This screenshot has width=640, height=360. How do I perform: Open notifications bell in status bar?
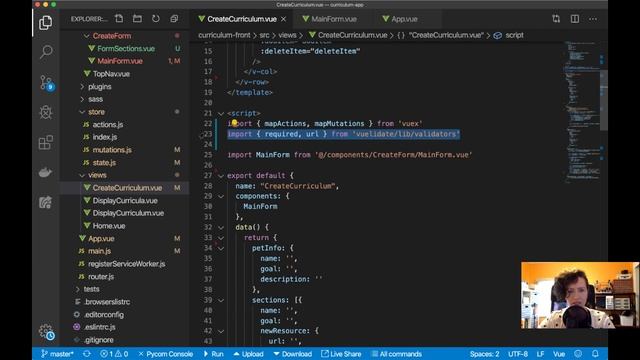596,354
